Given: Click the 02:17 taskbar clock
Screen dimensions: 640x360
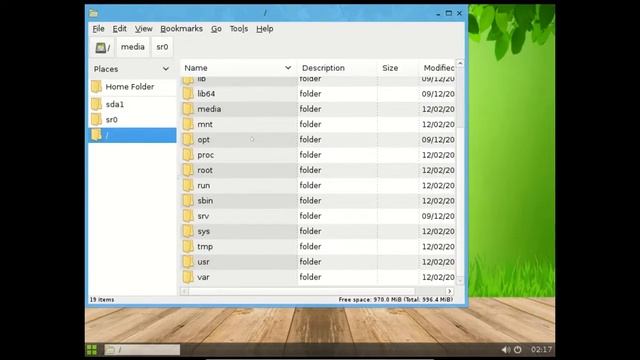Looking at the screenshot, I should tap(541, 350).
